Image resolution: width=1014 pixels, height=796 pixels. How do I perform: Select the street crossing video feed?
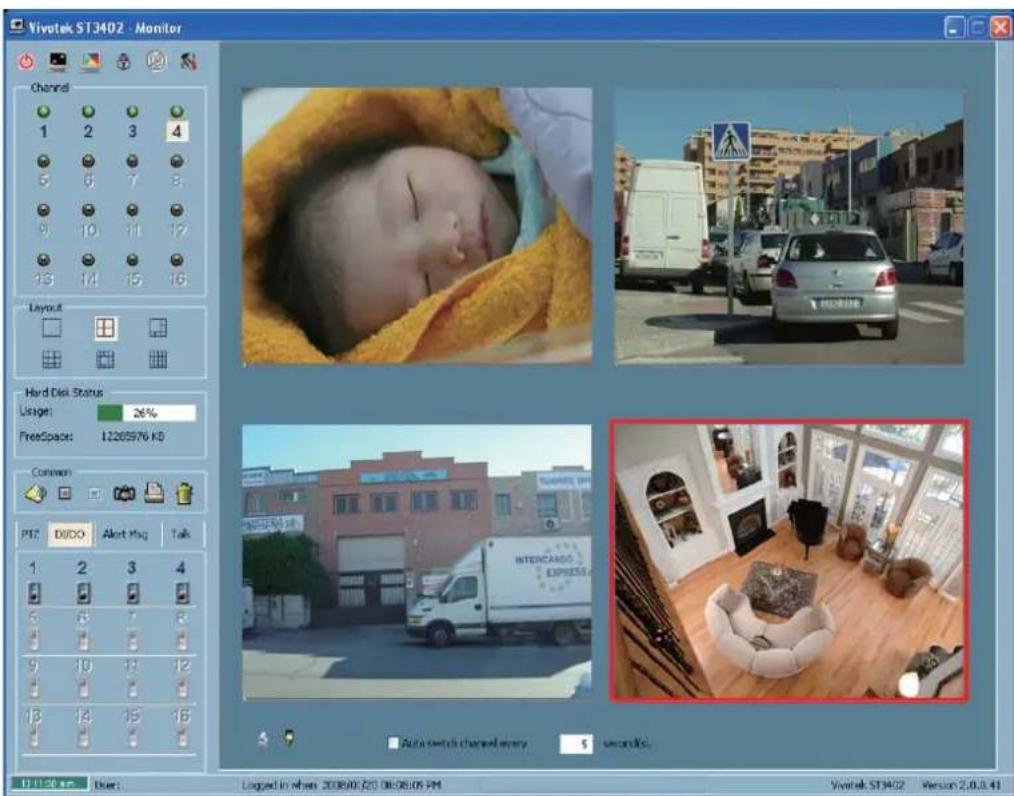coord(789,227)
